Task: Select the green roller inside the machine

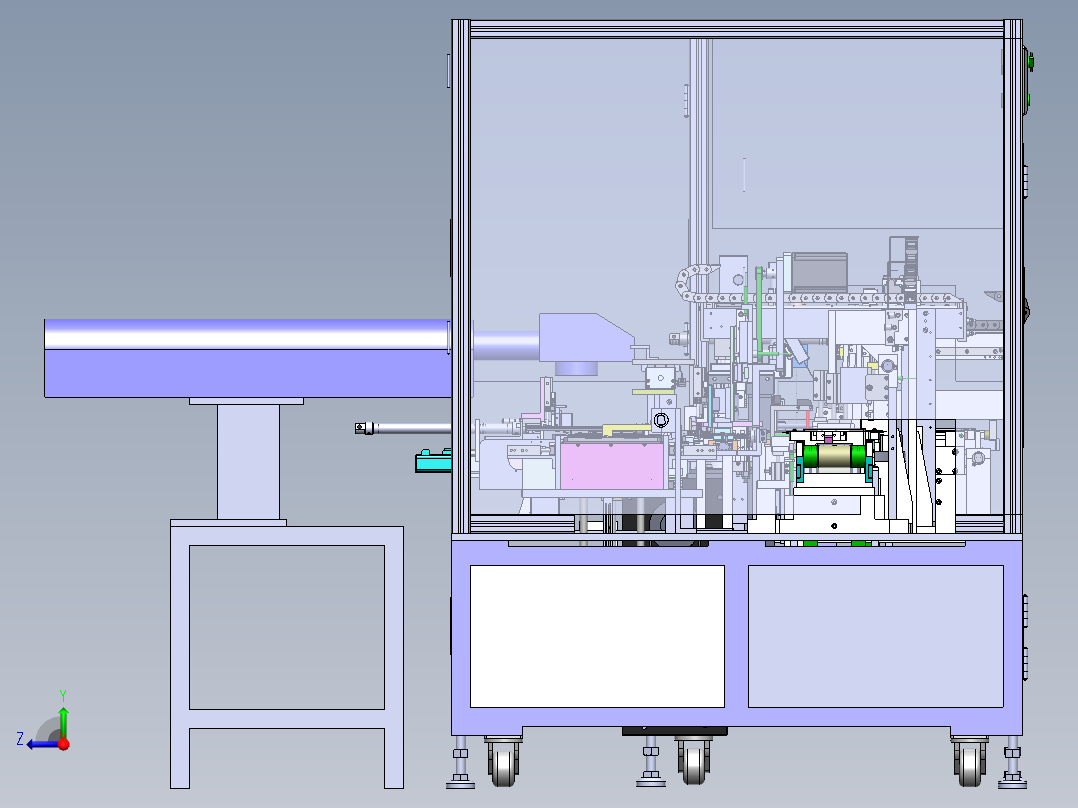Action: coord(834,456)
